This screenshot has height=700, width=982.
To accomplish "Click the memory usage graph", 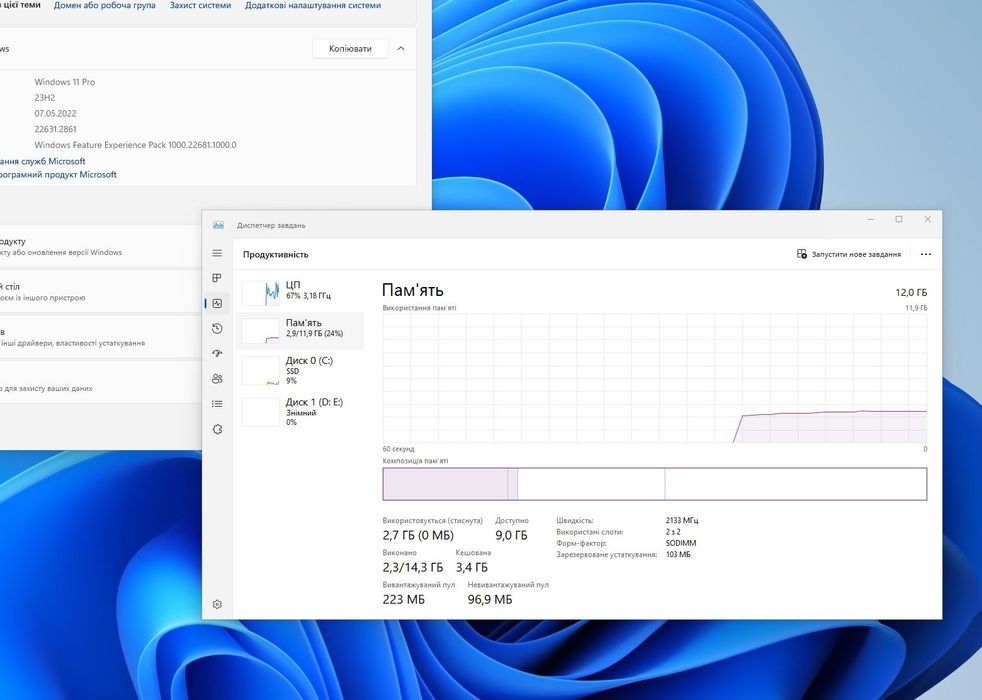I will click(x=654, y=378).
